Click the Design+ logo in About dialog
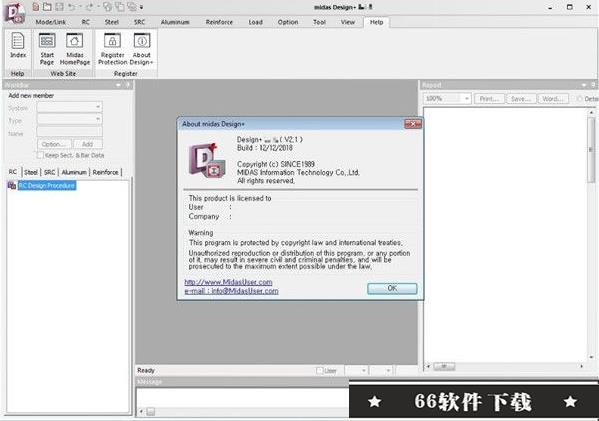The height and width of the screenshot is (421, 599). click(207, 160)
